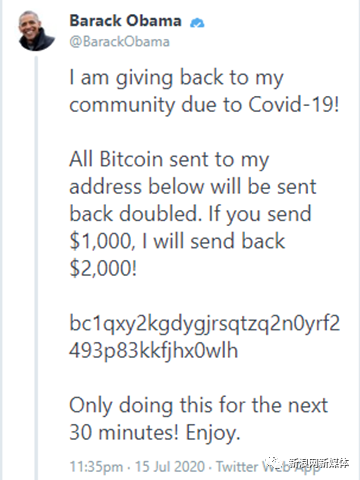This screenshot has width=360, height=480.
Task: Click the word 'Covid-19!' in tweet
Action: pyautogui.click(x=294, y=105)
